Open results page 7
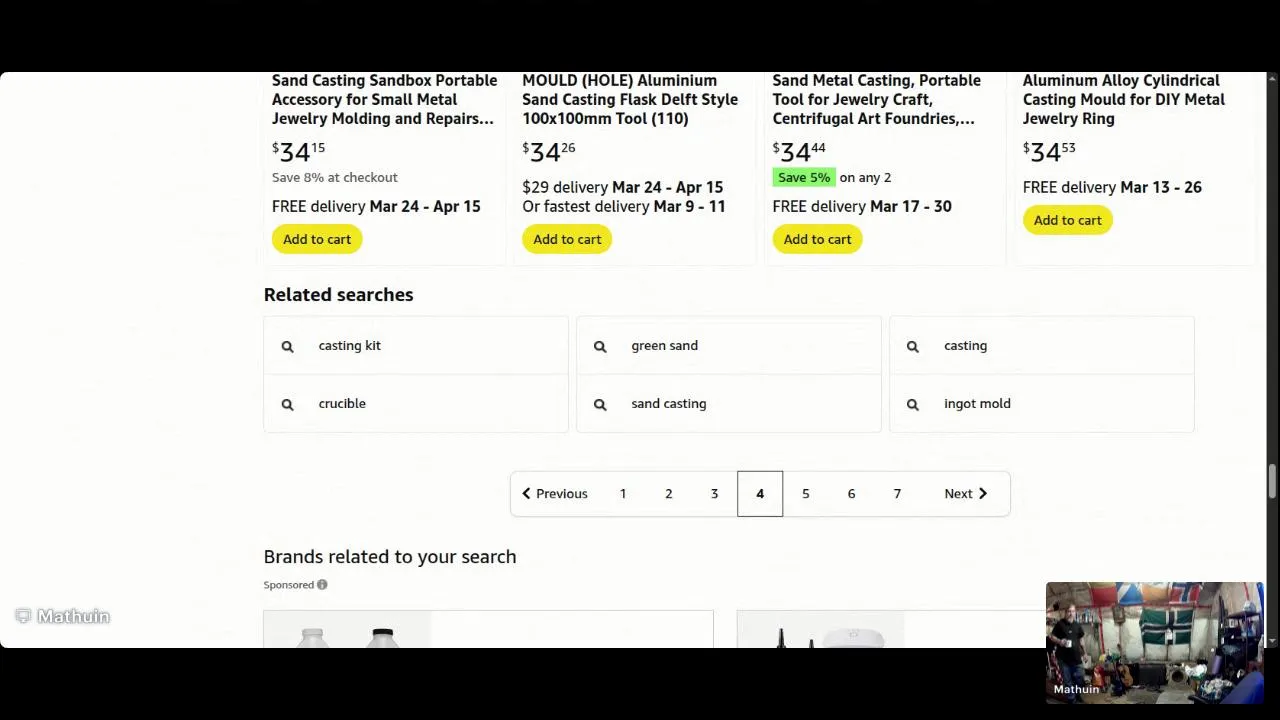Image resolution: width=1280 pixels, height=720 pixels. (x=897, y=494)
